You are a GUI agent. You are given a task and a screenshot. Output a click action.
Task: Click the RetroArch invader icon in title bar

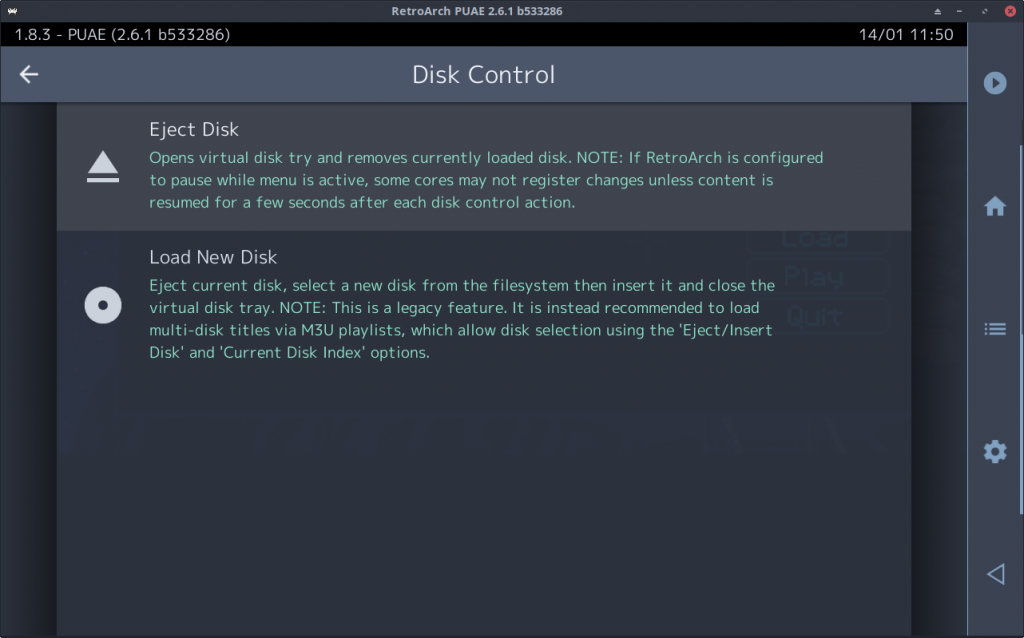(12, 10)
